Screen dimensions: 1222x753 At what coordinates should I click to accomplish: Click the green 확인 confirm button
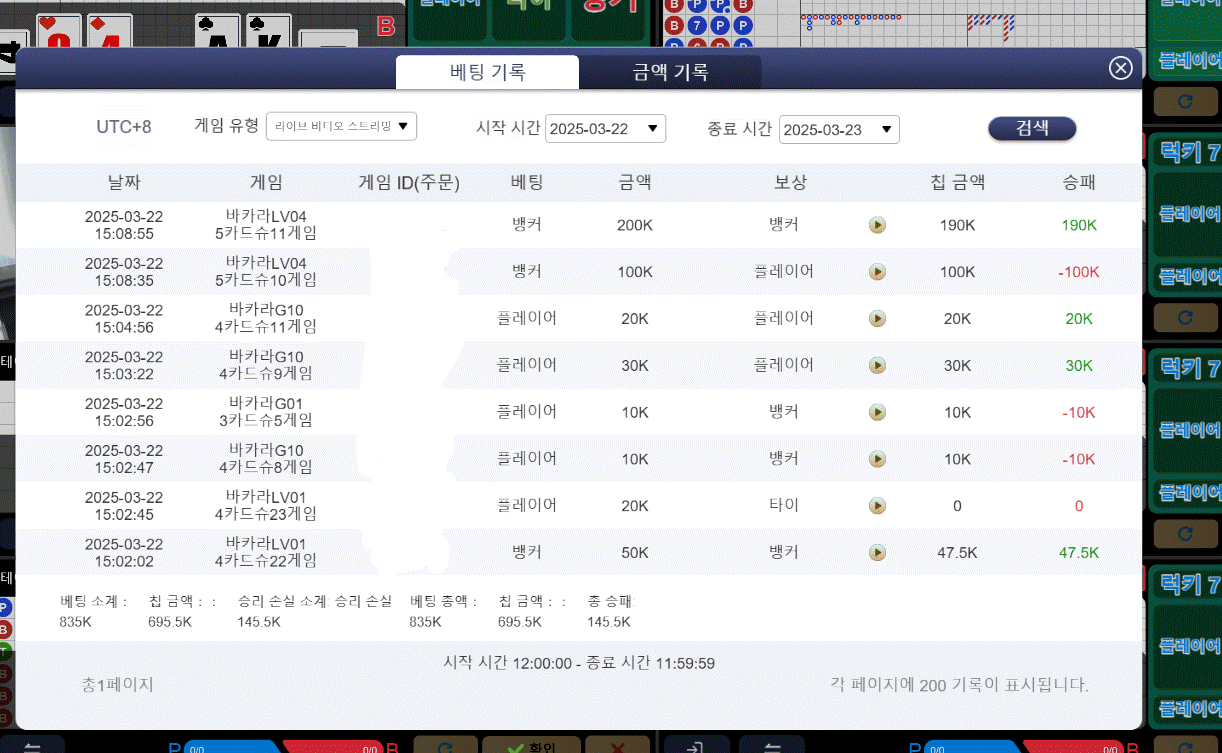click(531, 746)
